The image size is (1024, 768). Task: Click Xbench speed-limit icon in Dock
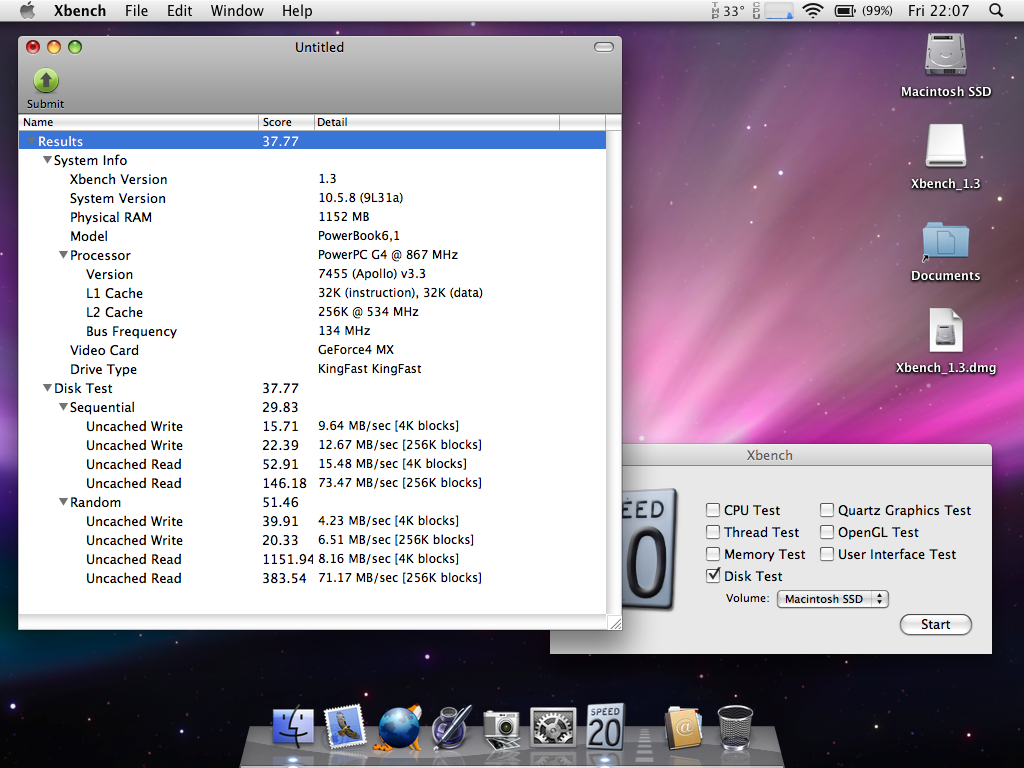605,726
